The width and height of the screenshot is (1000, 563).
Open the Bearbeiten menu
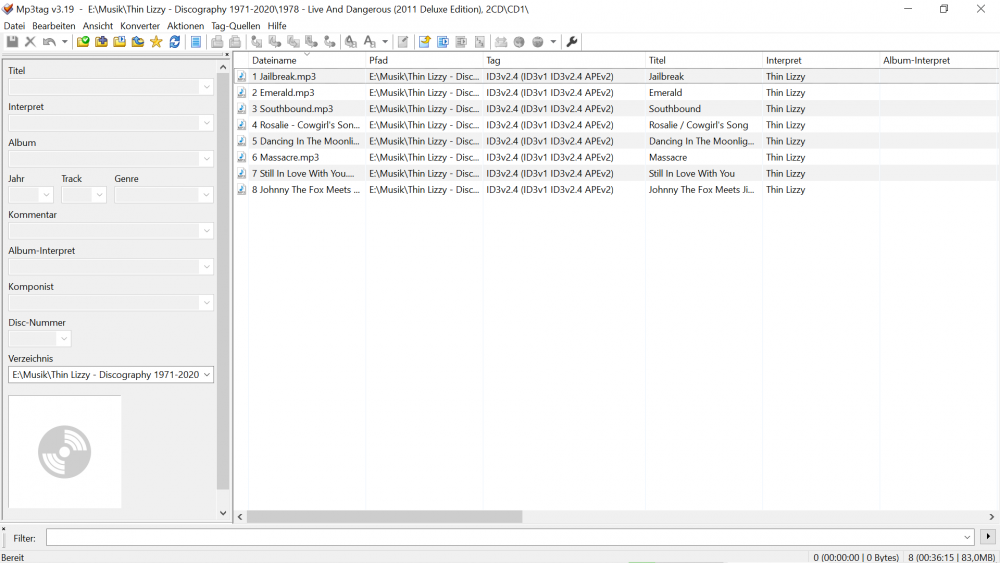tap(54, 26)
